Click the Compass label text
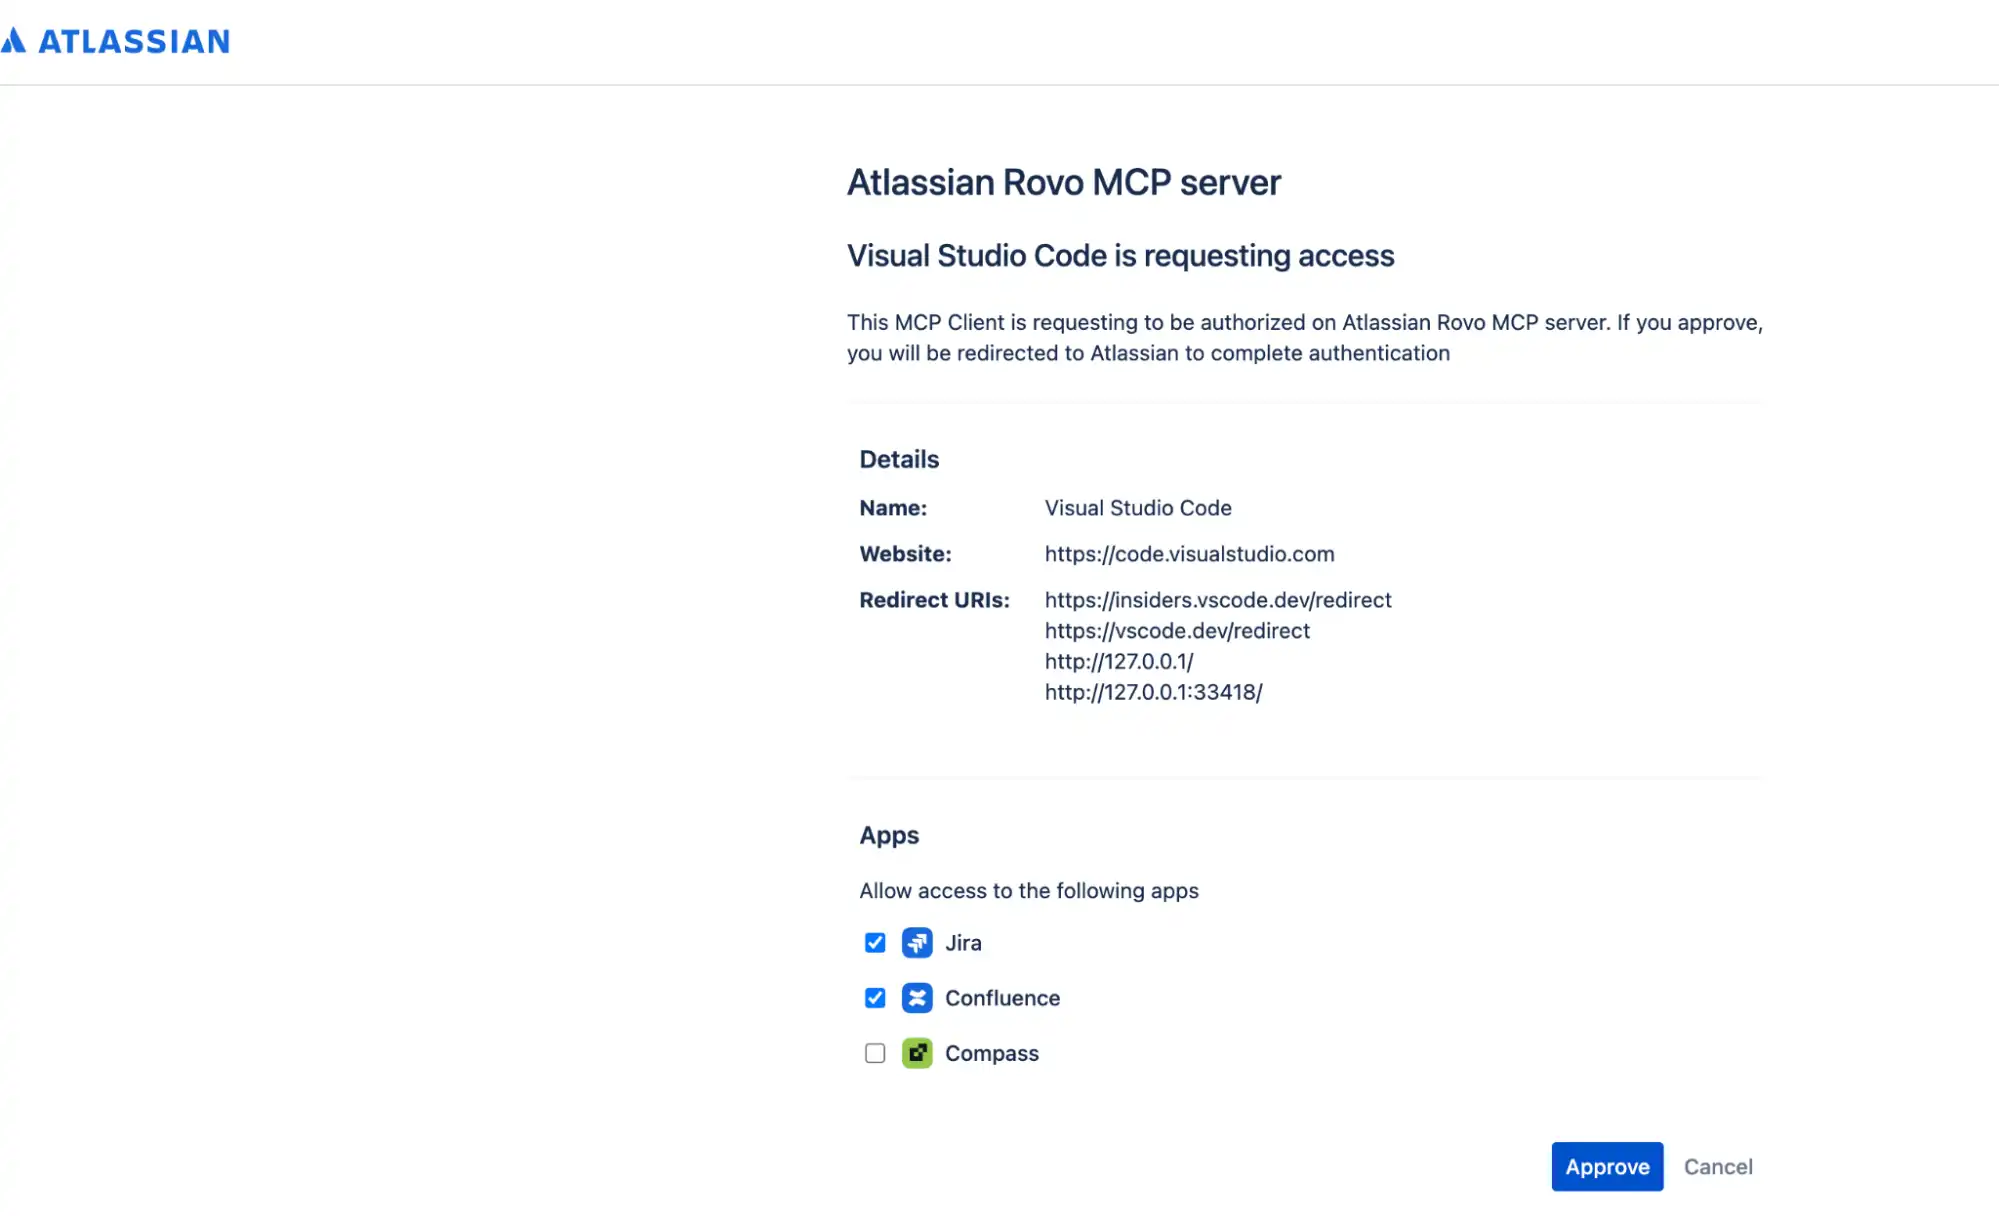 click(x=992, y=1053)
